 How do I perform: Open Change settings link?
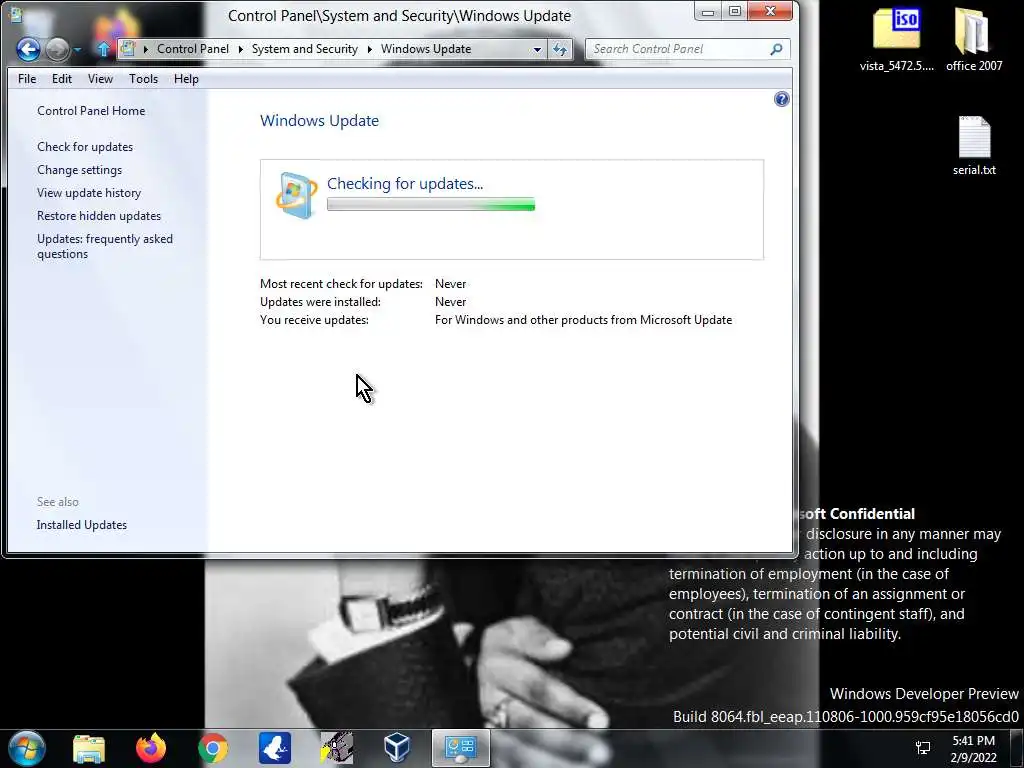[x=79, y=170]
